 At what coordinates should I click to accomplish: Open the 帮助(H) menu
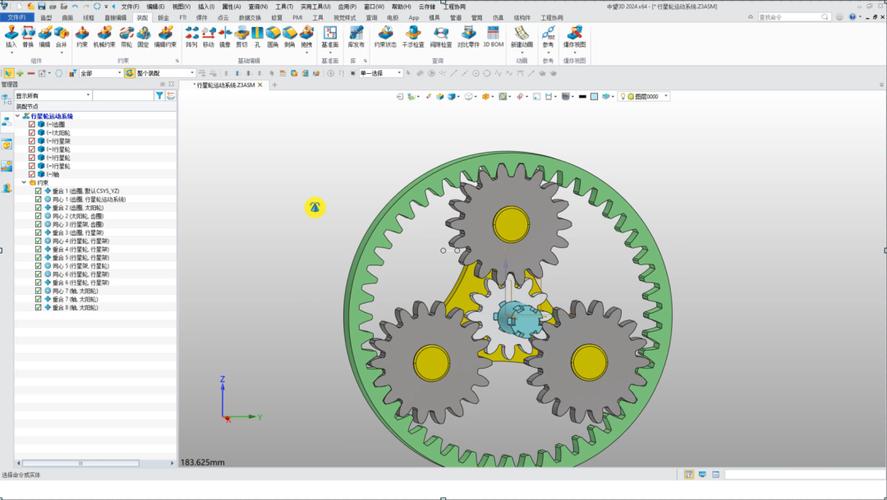(401, 7)
